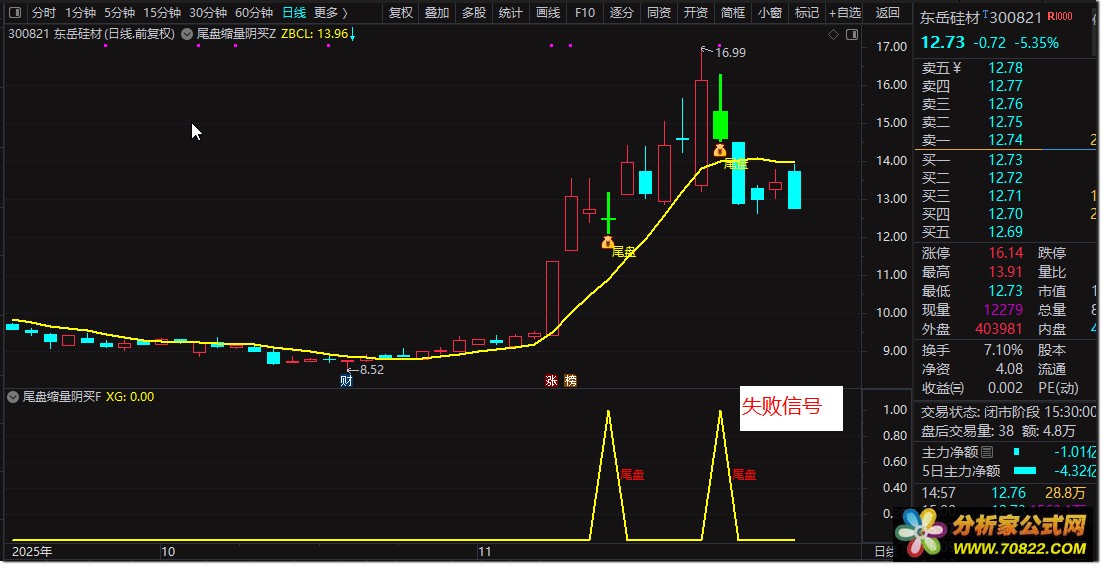Click the 11 month label on time axis
Screen dimensions: 1103x565
(485, 552)
